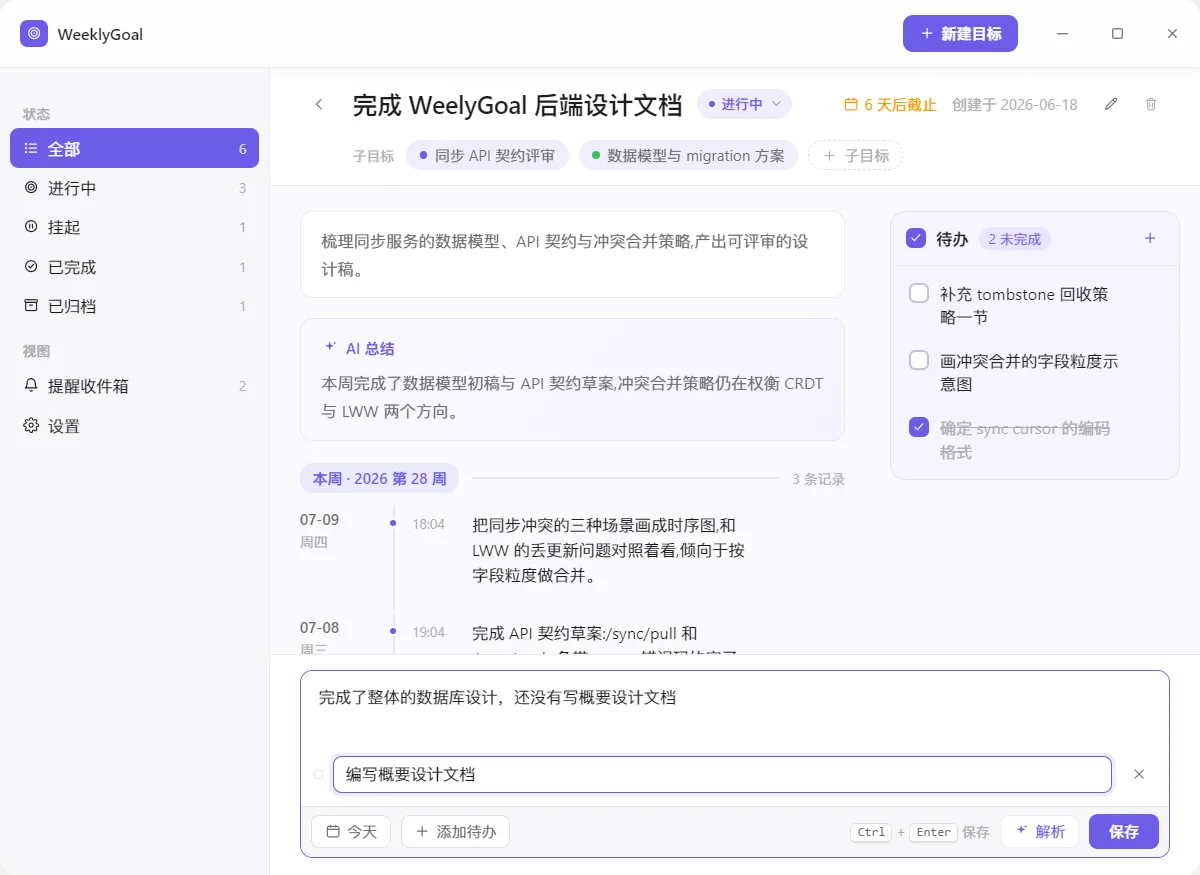
Task: Close the WeeklyGoal window
Action: pyautogui.click(x=1172, y=33)
